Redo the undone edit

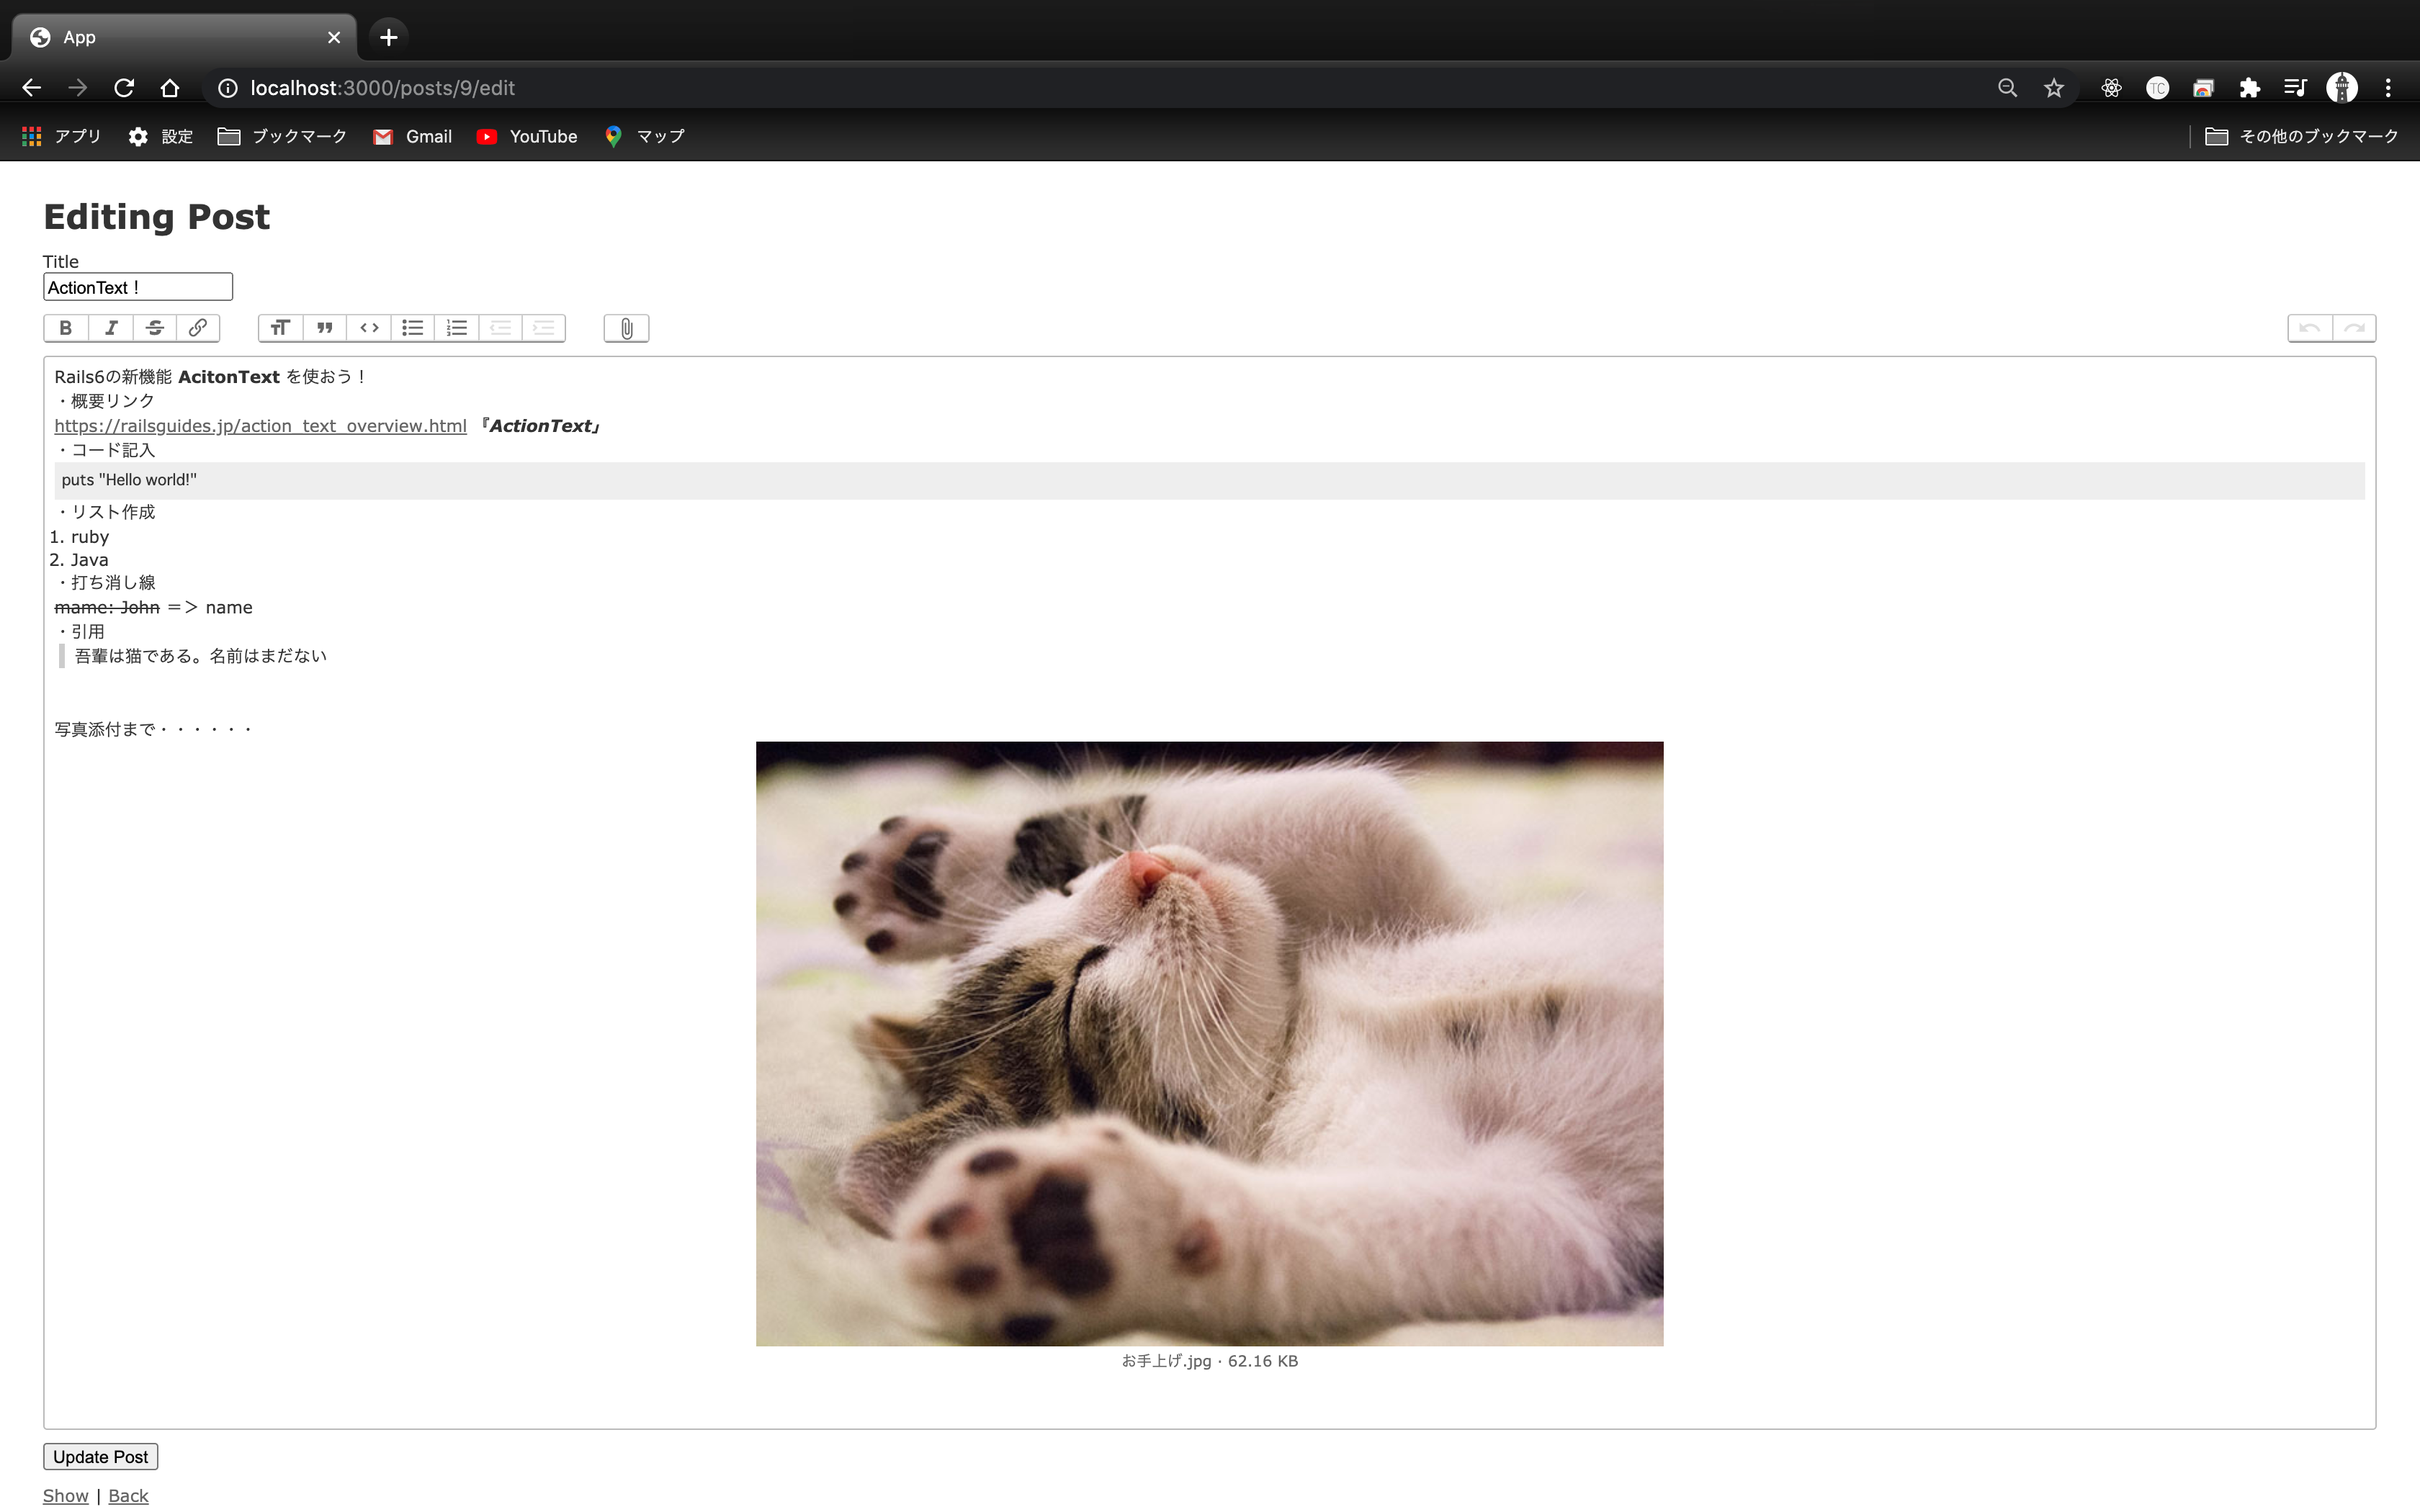pos(2355,328)
